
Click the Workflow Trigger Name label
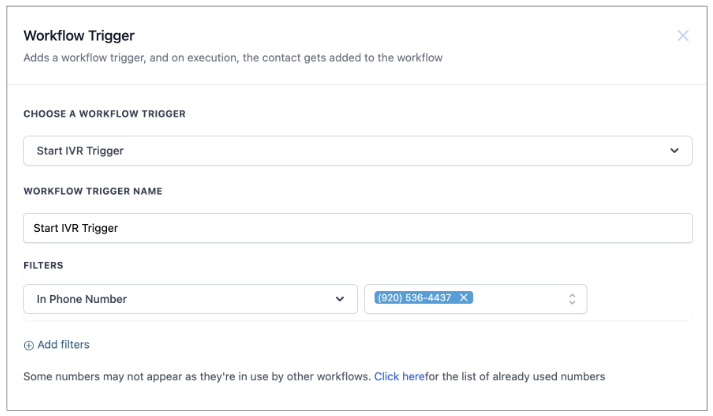[93, 191]
